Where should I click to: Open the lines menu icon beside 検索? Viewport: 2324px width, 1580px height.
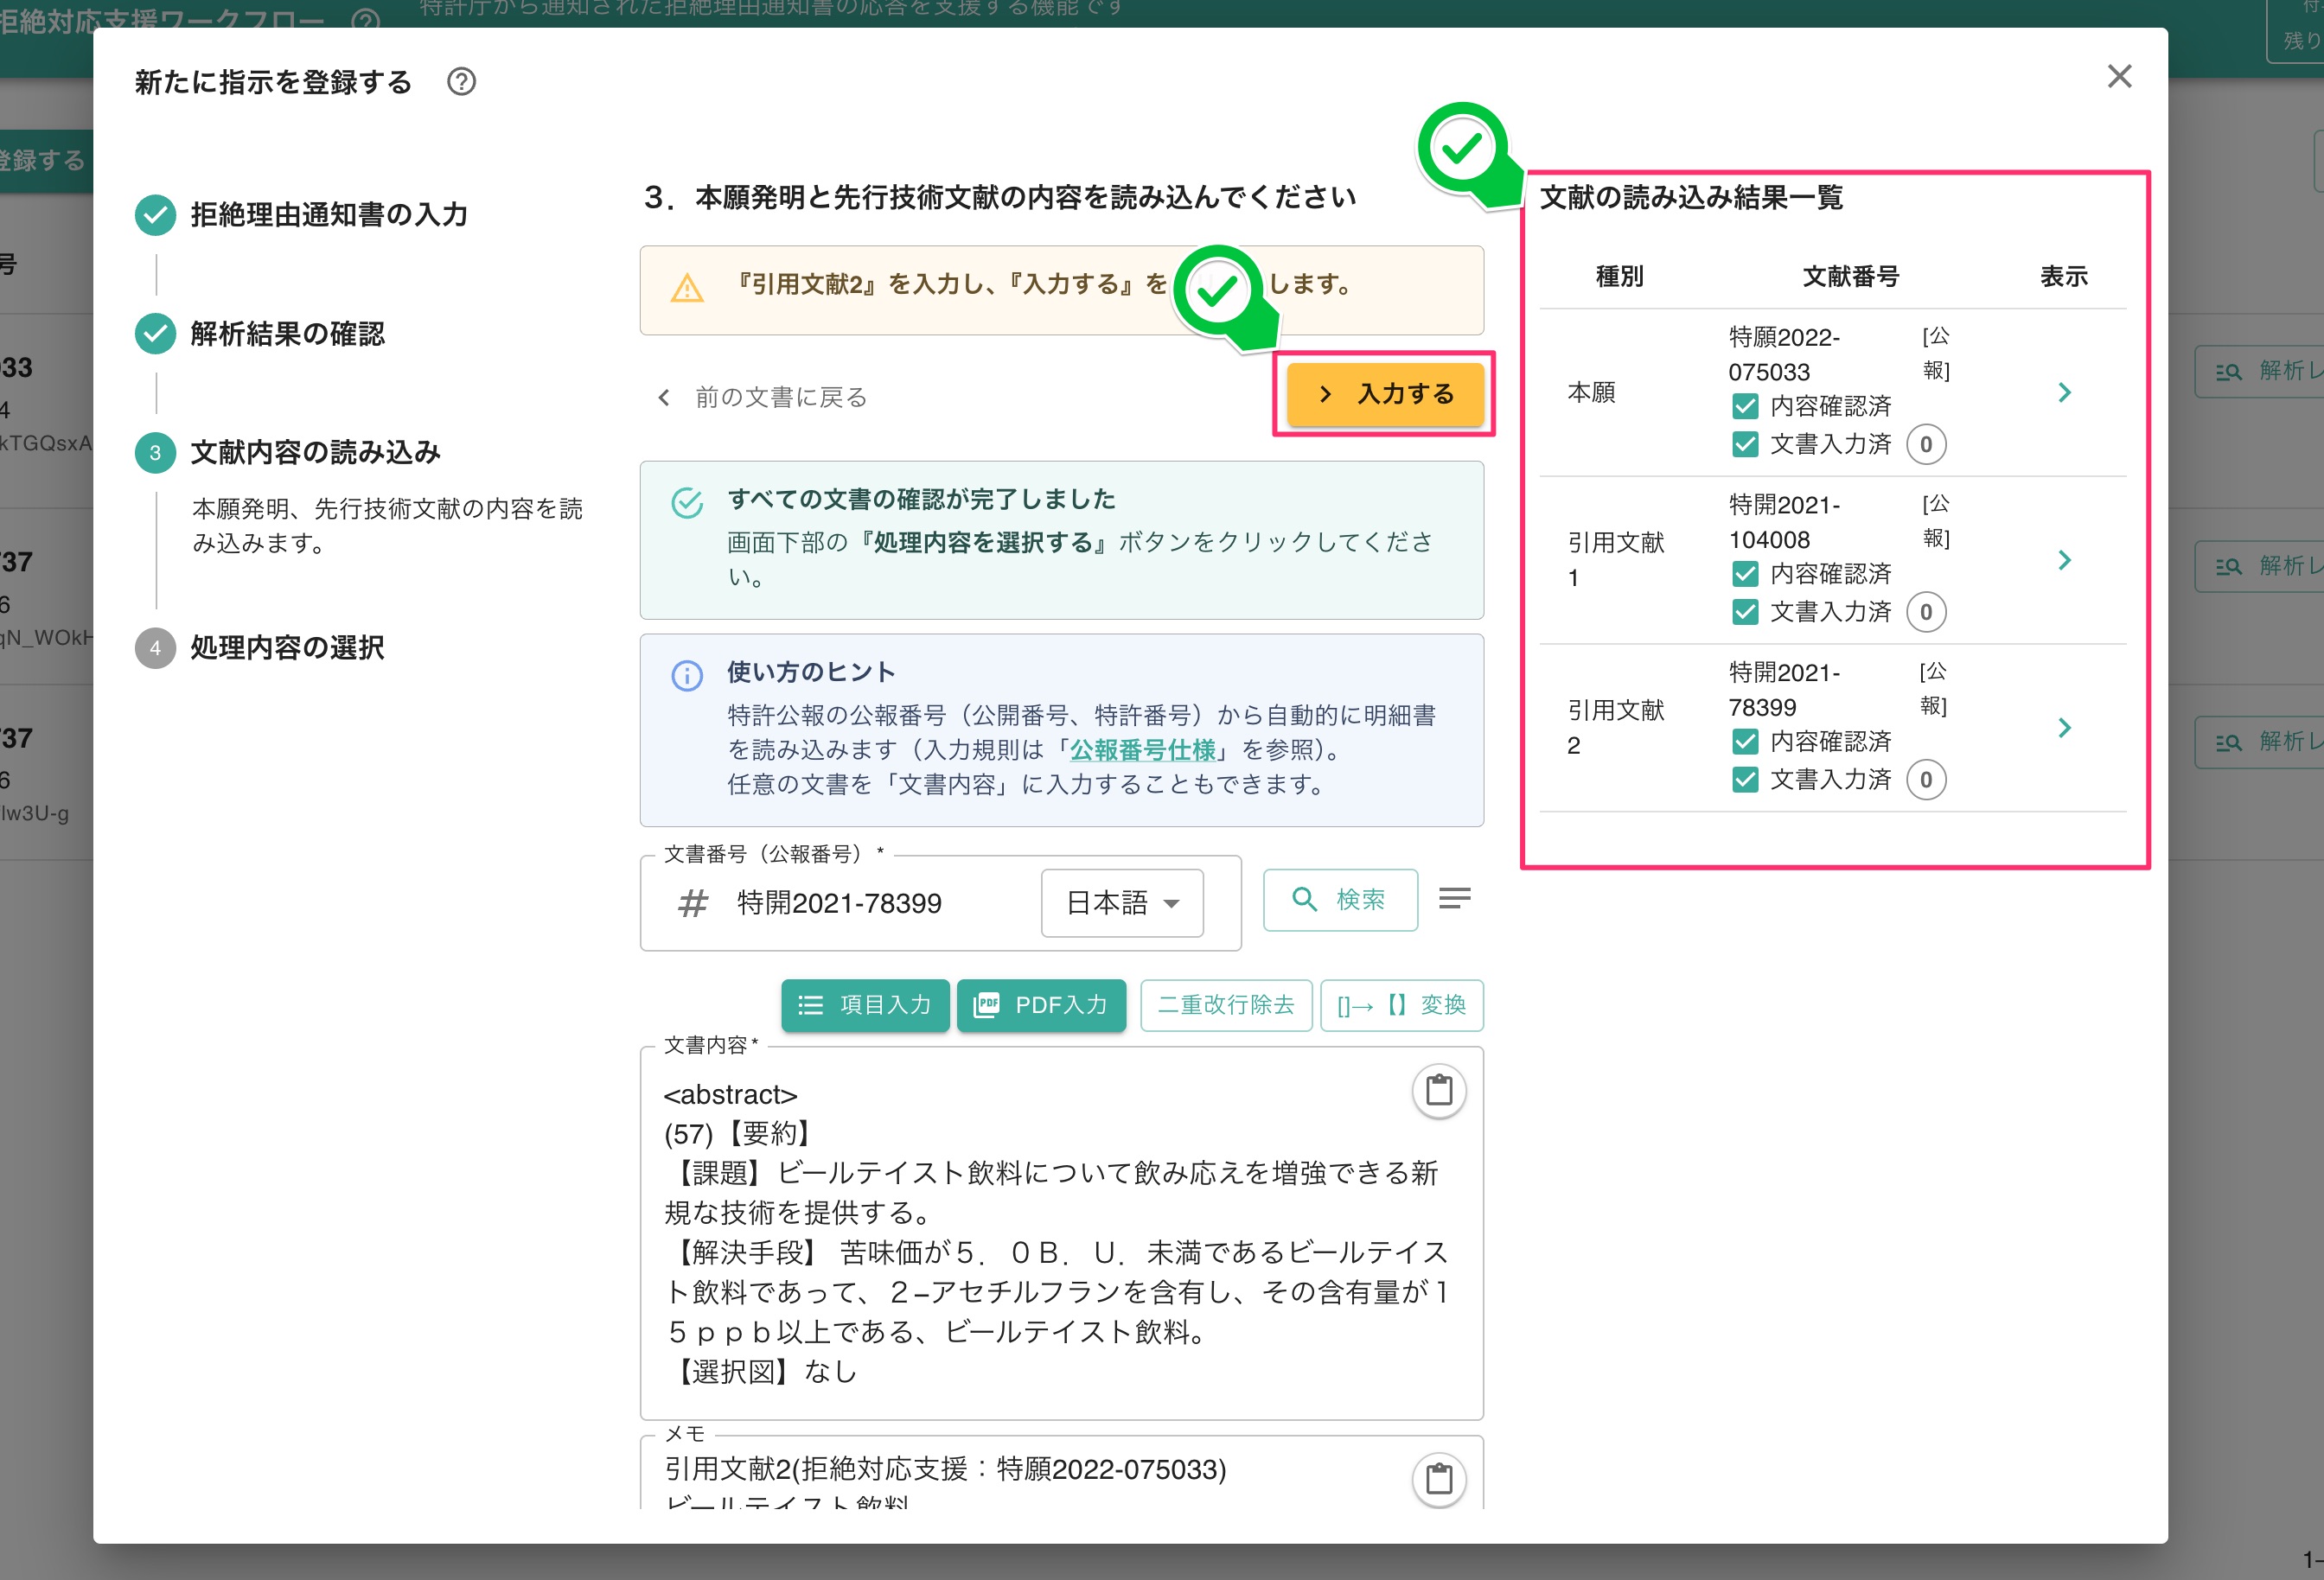coord(1454,898)
